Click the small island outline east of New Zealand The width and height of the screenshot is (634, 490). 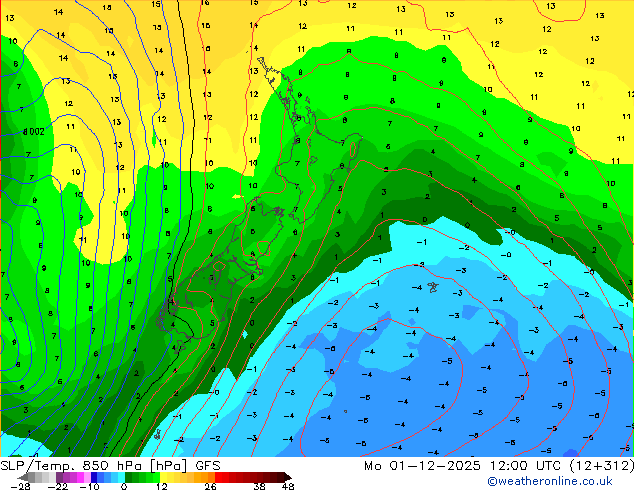tap(433, 287)
